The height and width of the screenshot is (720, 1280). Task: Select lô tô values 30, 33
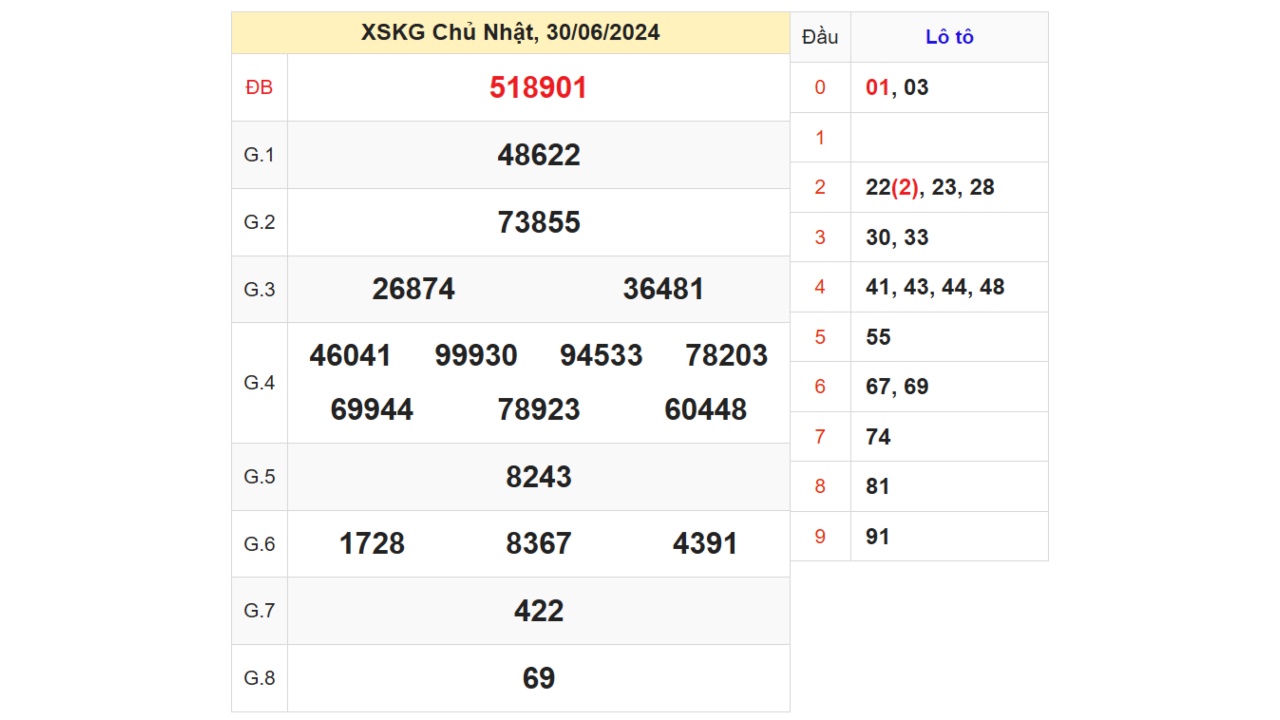(897, 237)
